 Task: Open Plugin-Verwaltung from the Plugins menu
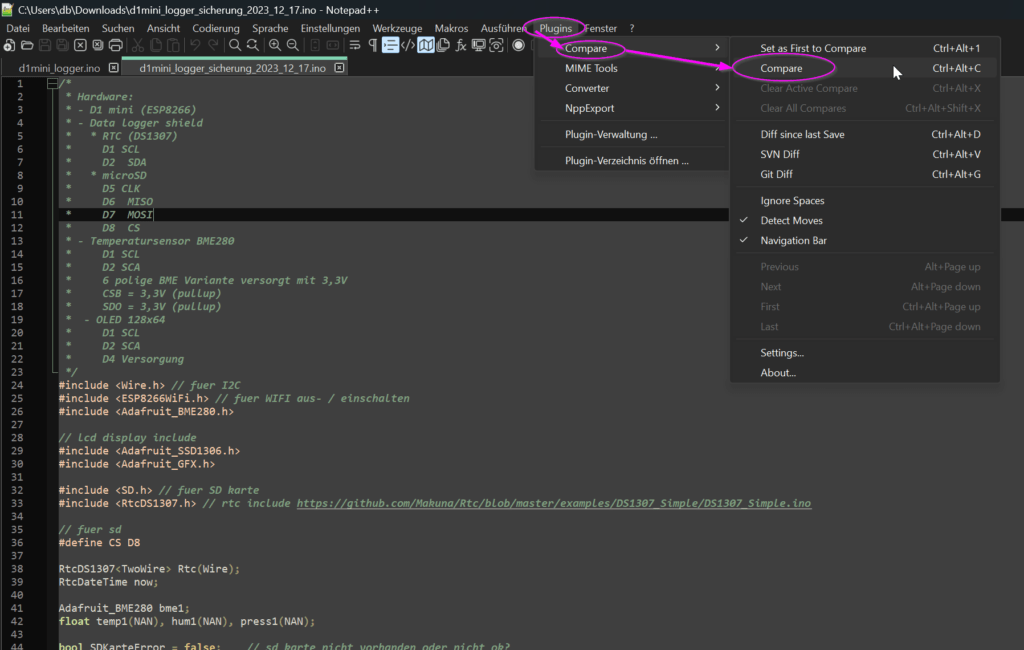tap(632, 135)
